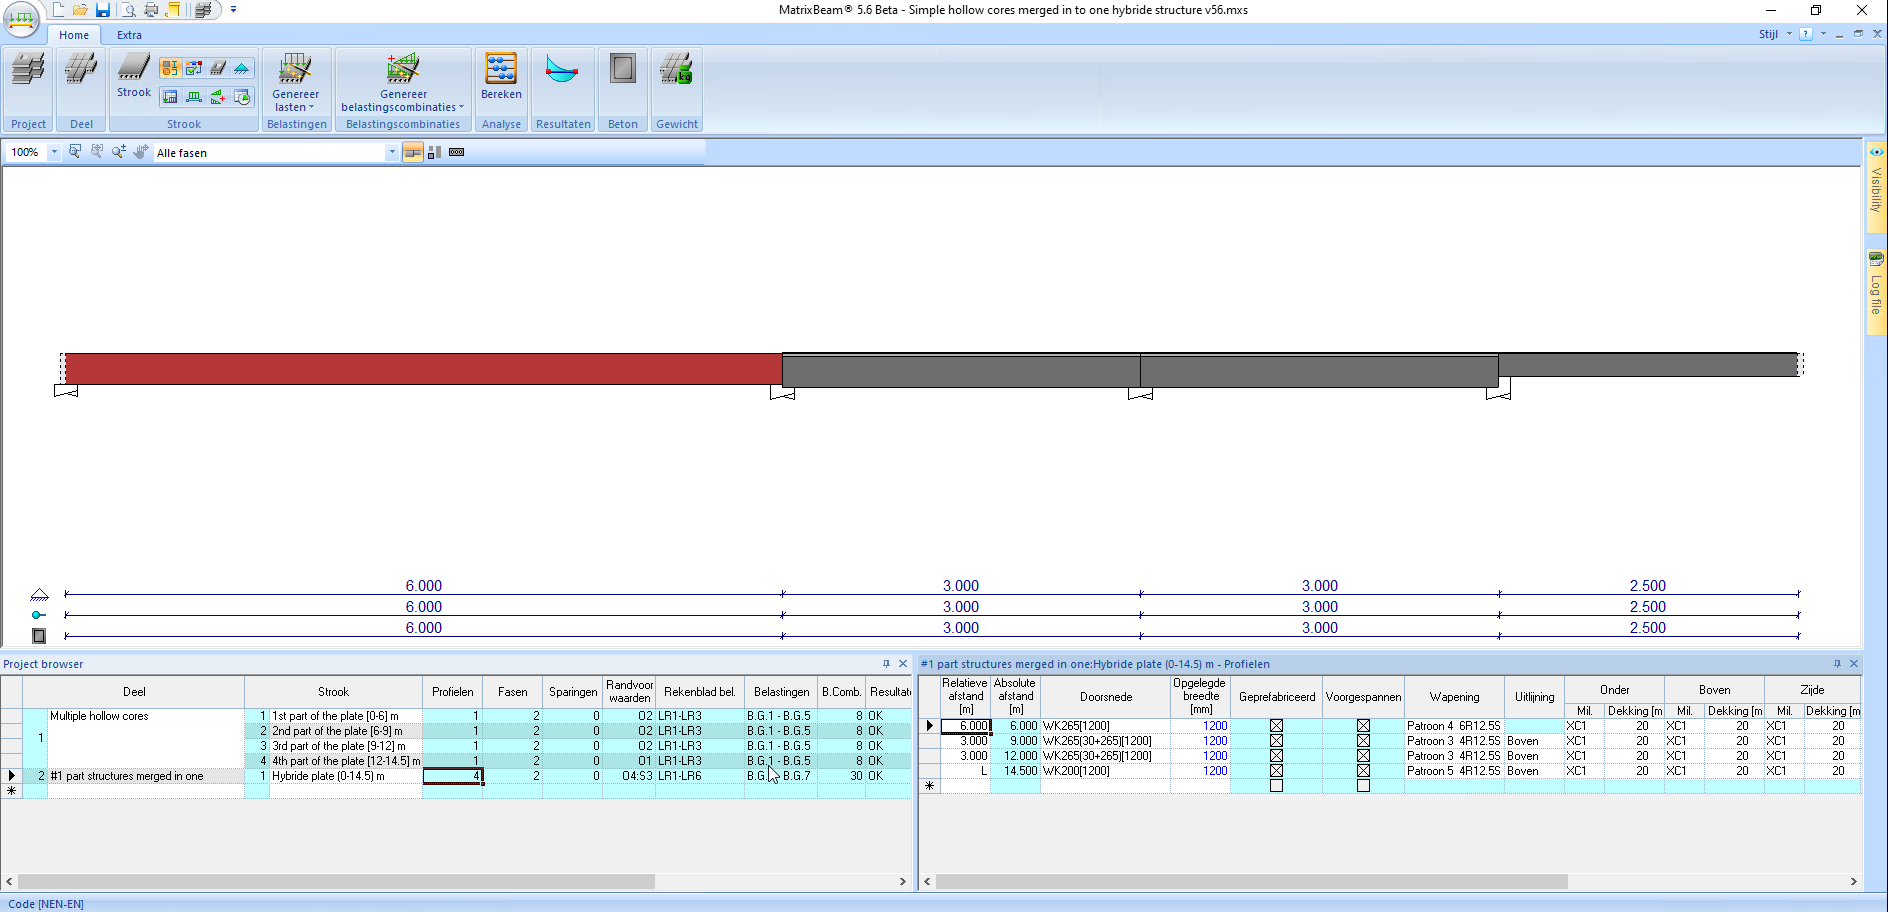Click the table with clock icon in Strook group

[x=242, y=97]
